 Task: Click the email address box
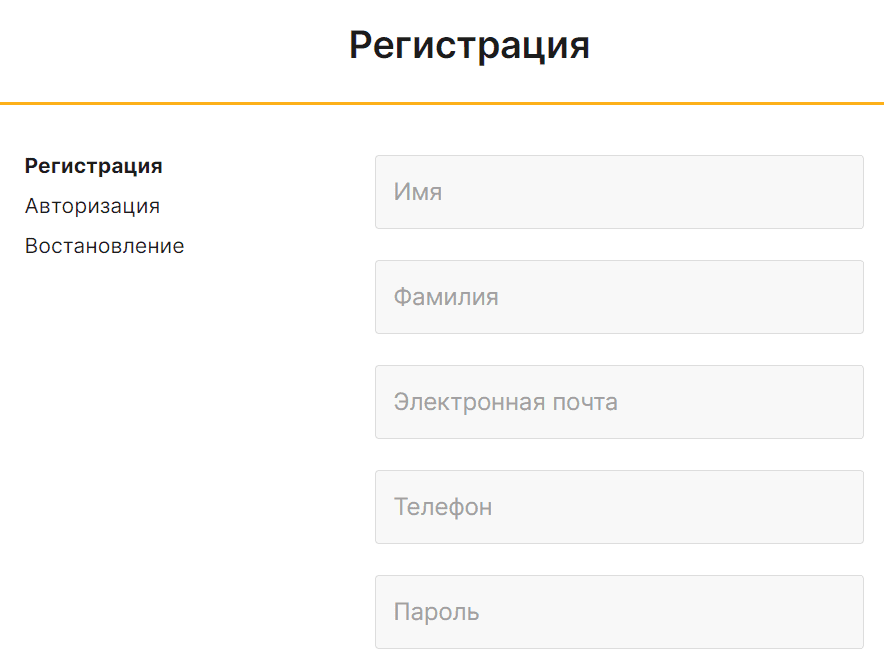(x=619, y=402)
